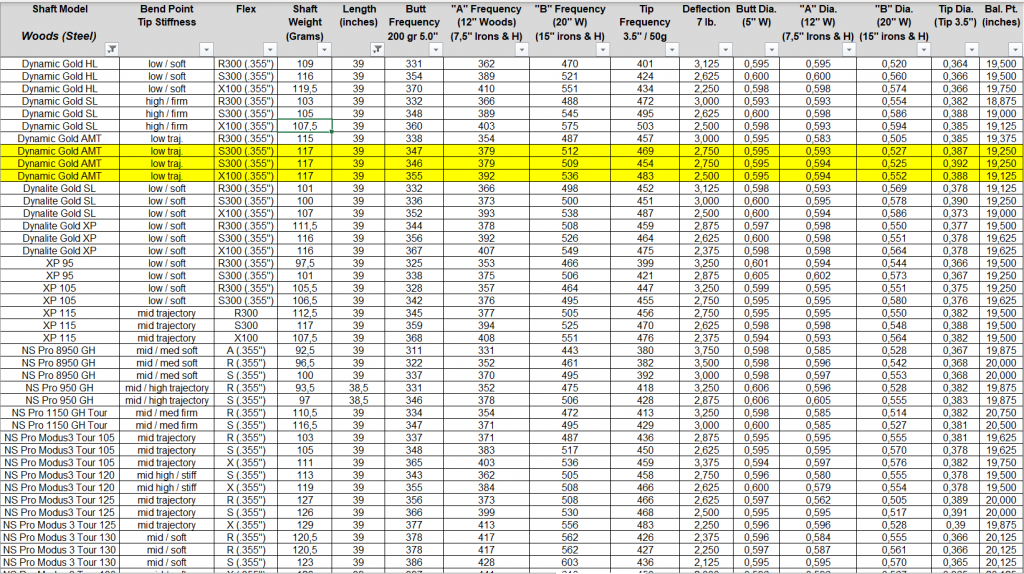Click tip frequency 483 in Dynamic Gold AMT X100 row

pos(645,176)
